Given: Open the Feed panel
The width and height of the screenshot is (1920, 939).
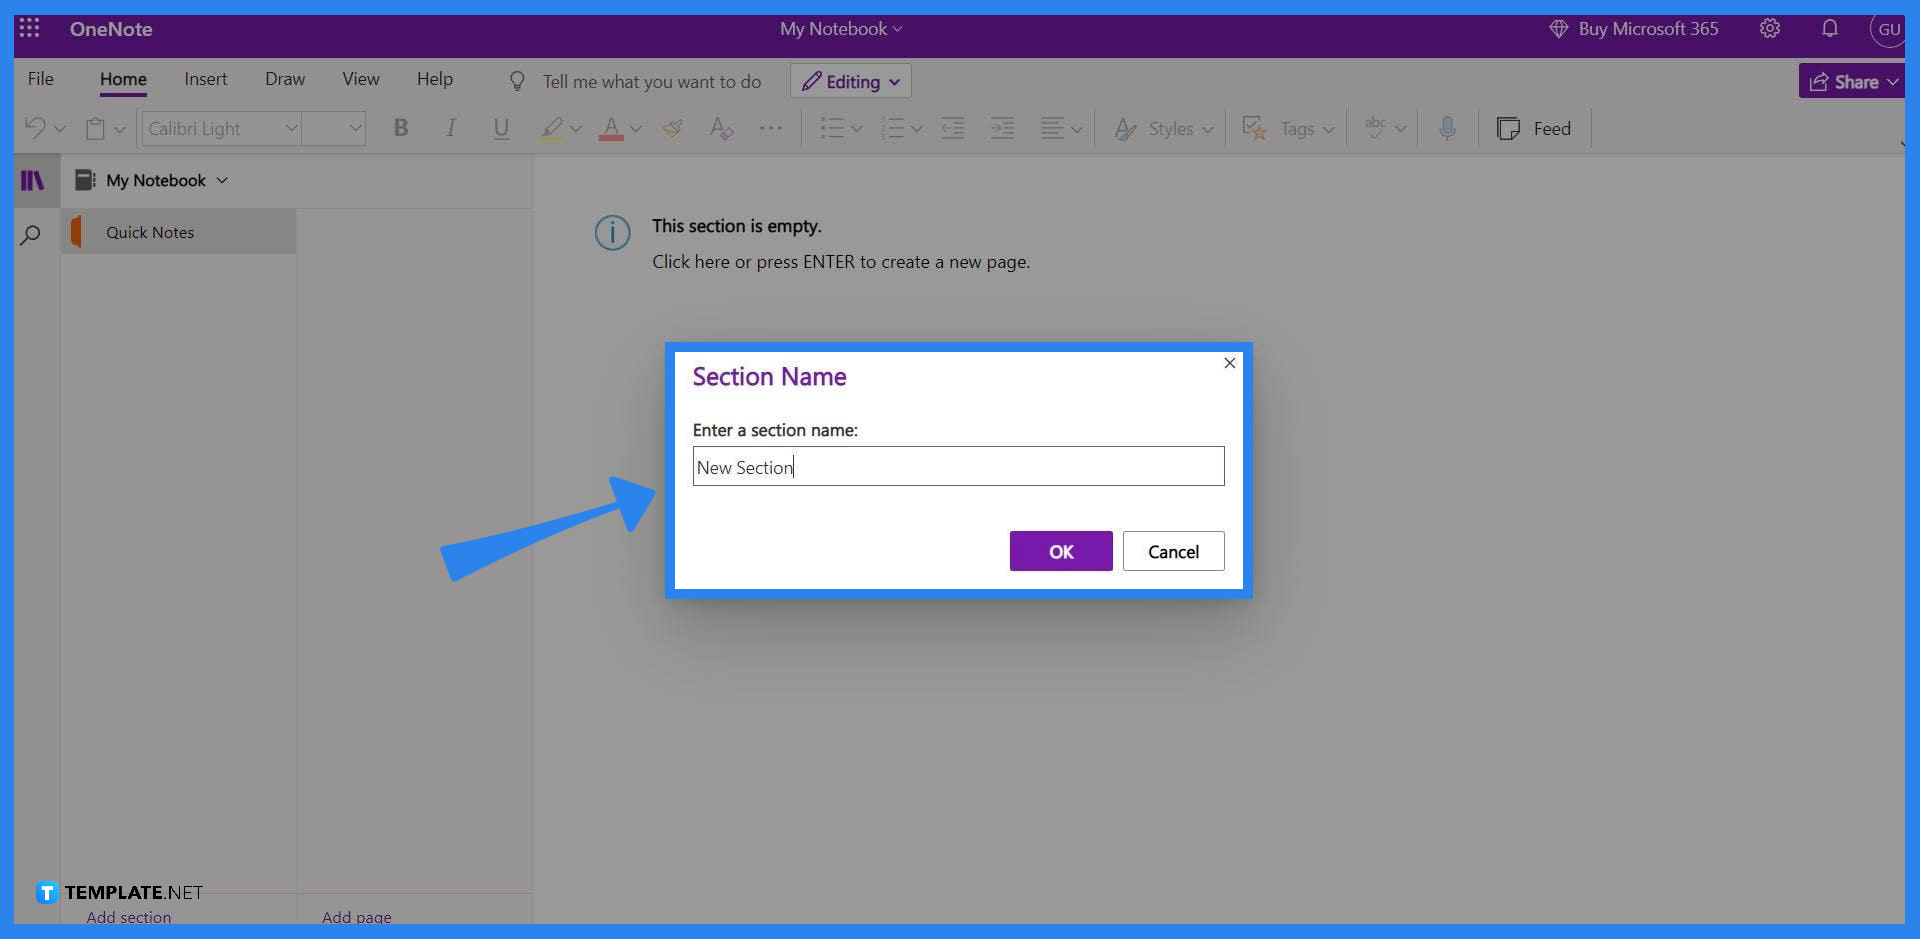Looking at the screenshot, I should coord(1534,128).
